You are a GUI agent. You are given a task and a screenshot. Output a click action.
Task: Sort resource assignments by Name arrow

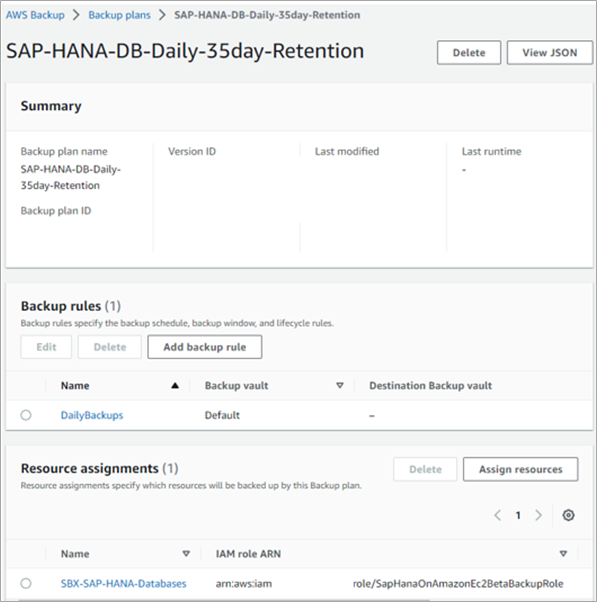point(186,554)
